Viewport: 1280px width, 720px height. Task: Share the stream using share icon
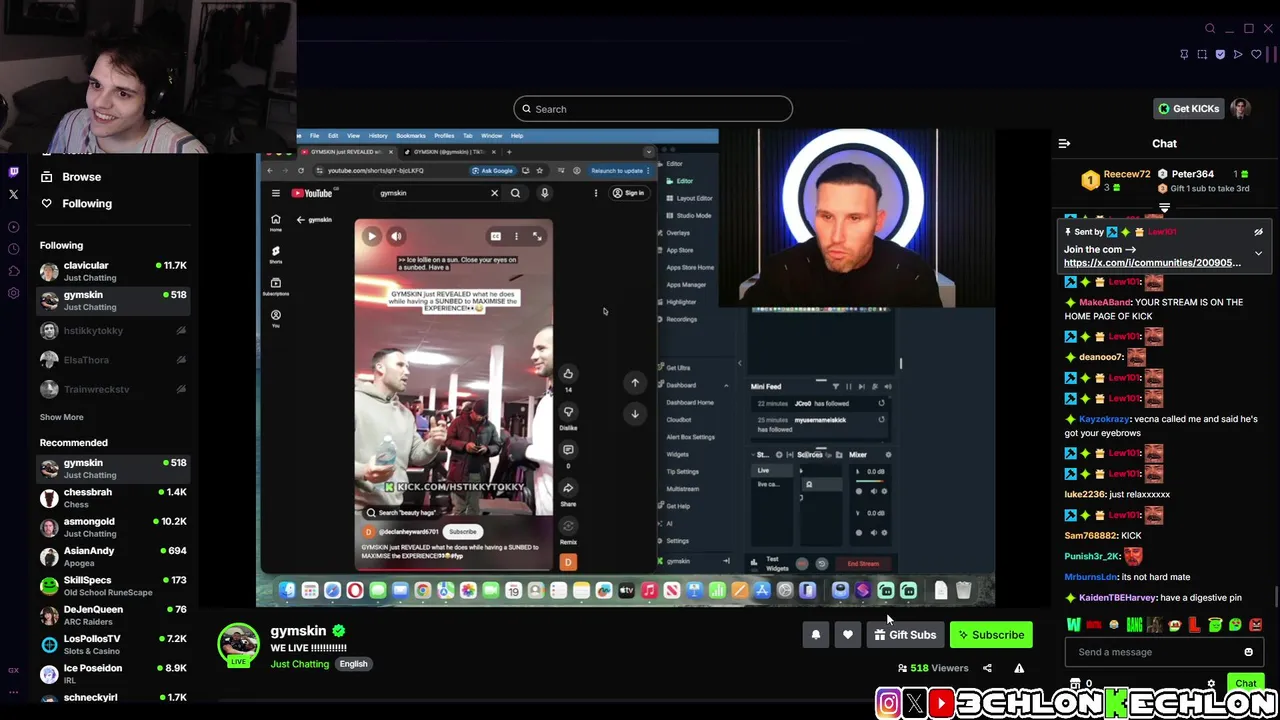[987, 668]
